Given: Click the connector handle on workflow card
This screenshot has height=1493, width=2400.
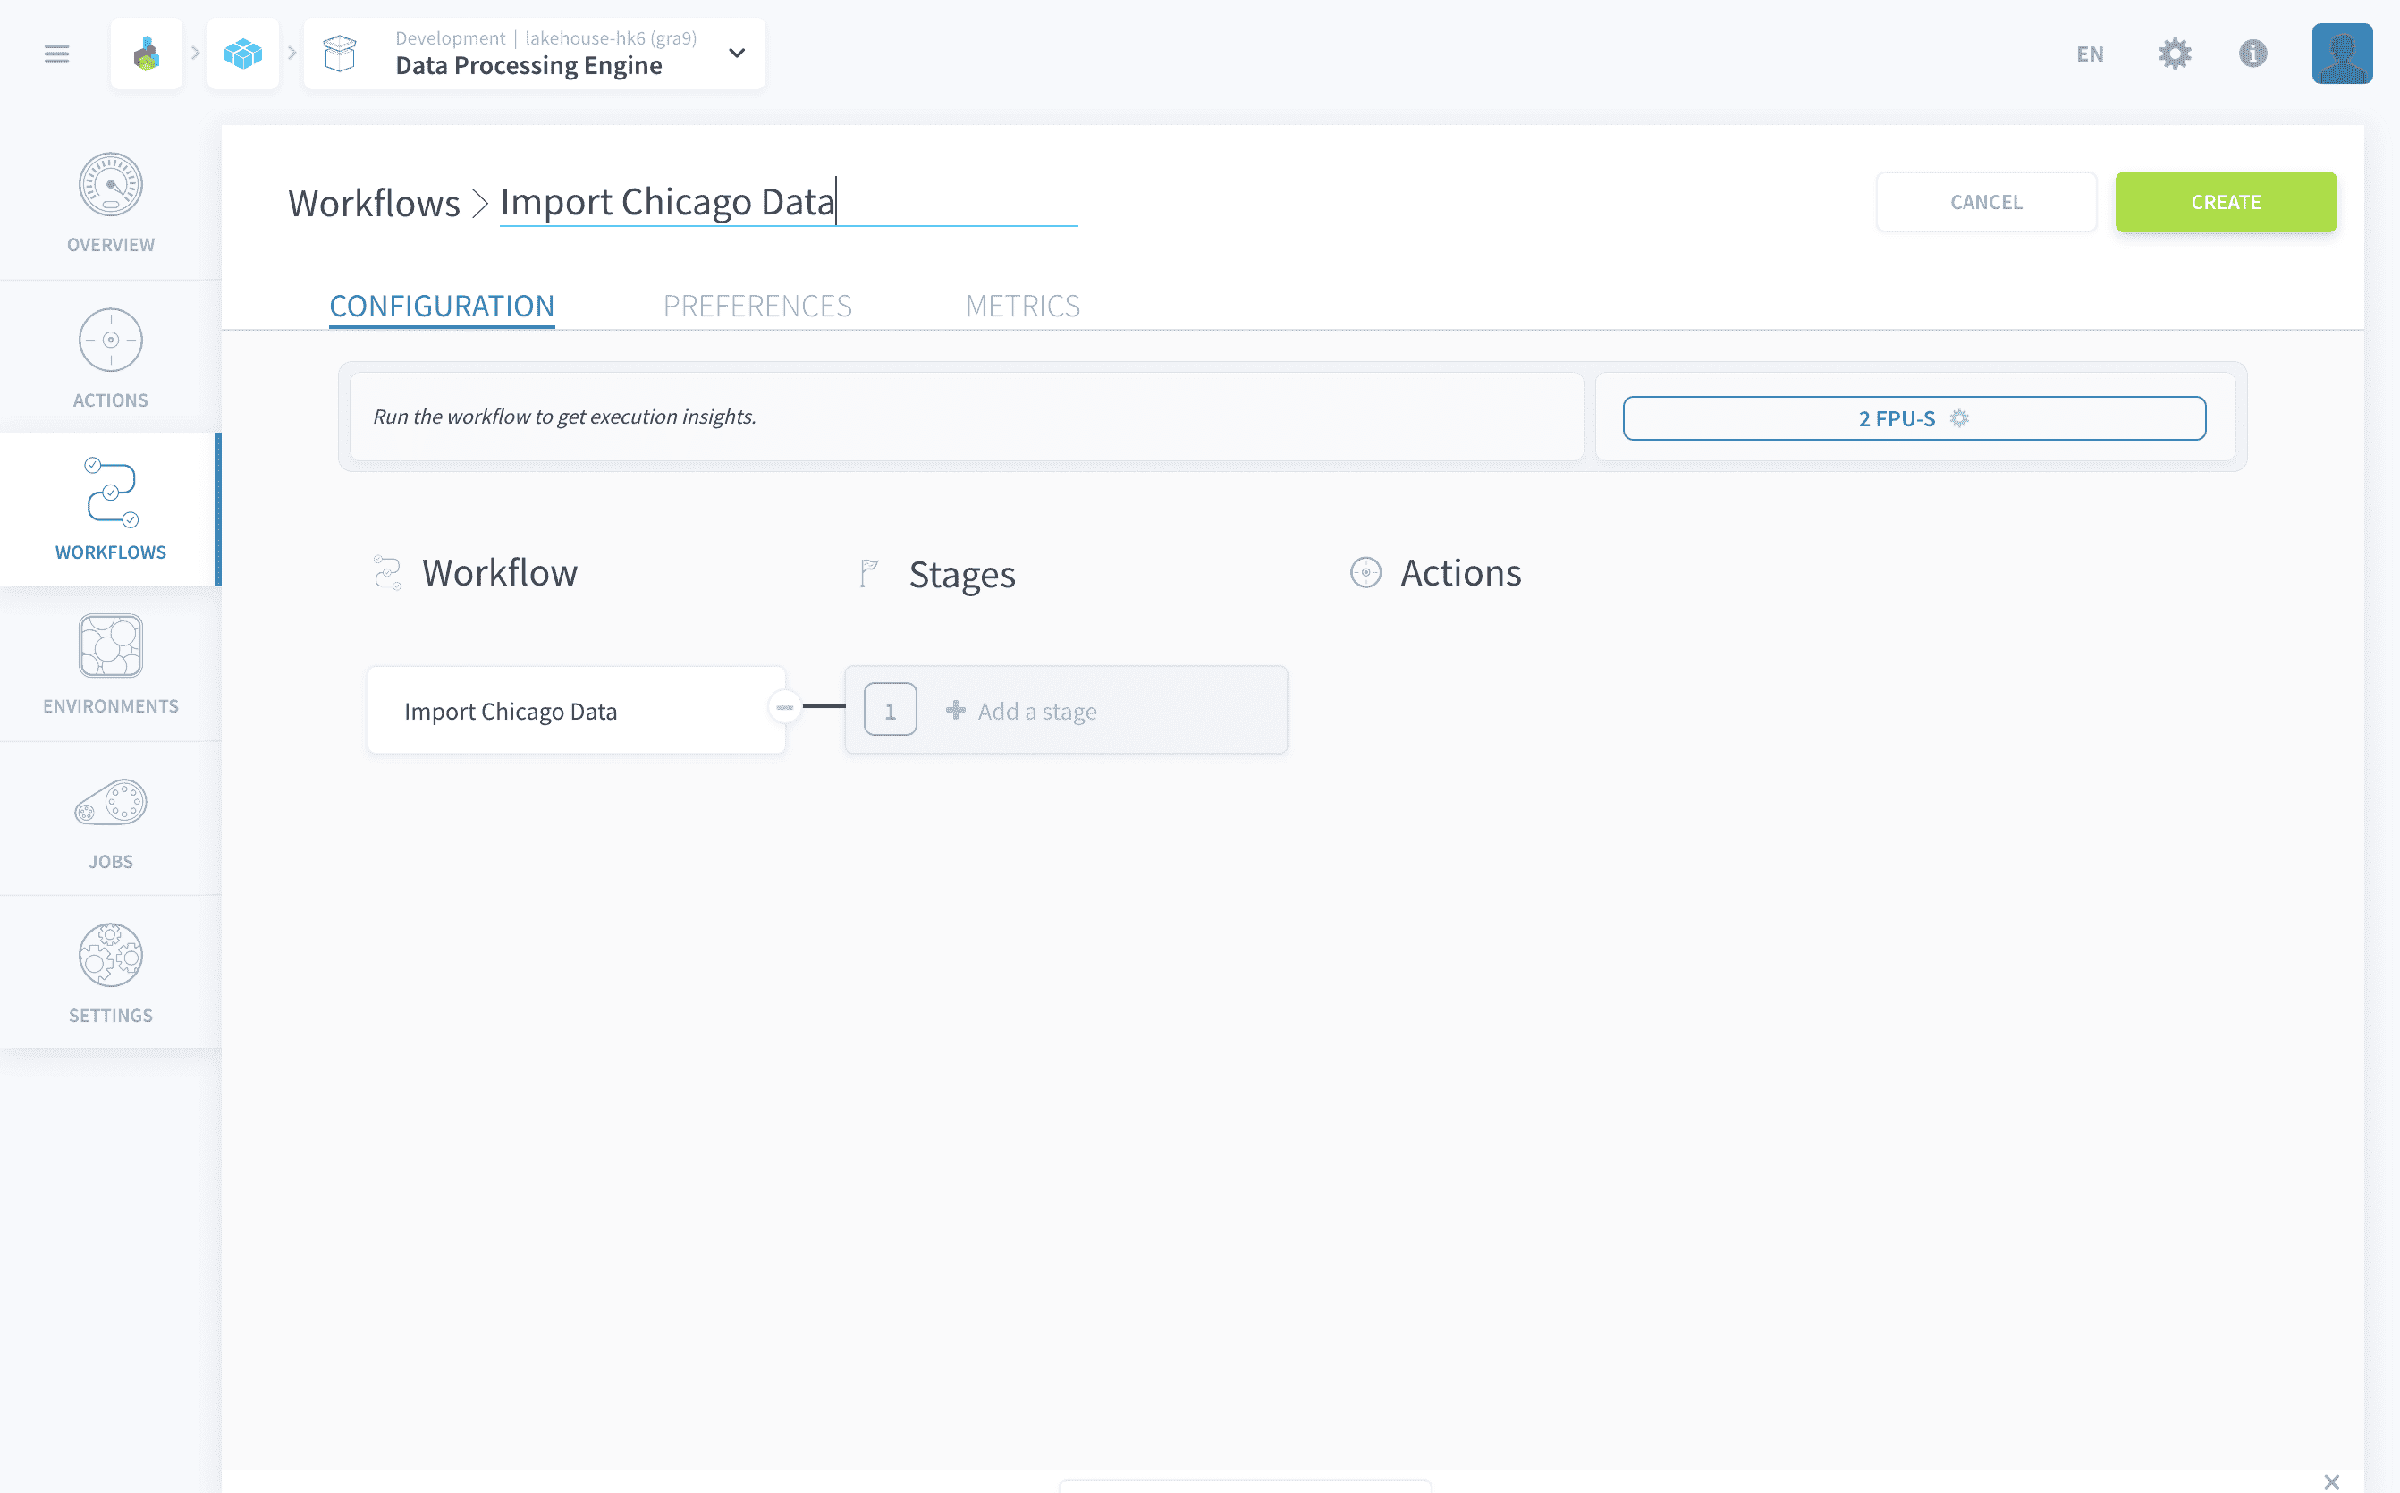Looking at the screenshot, I should 785,707.
